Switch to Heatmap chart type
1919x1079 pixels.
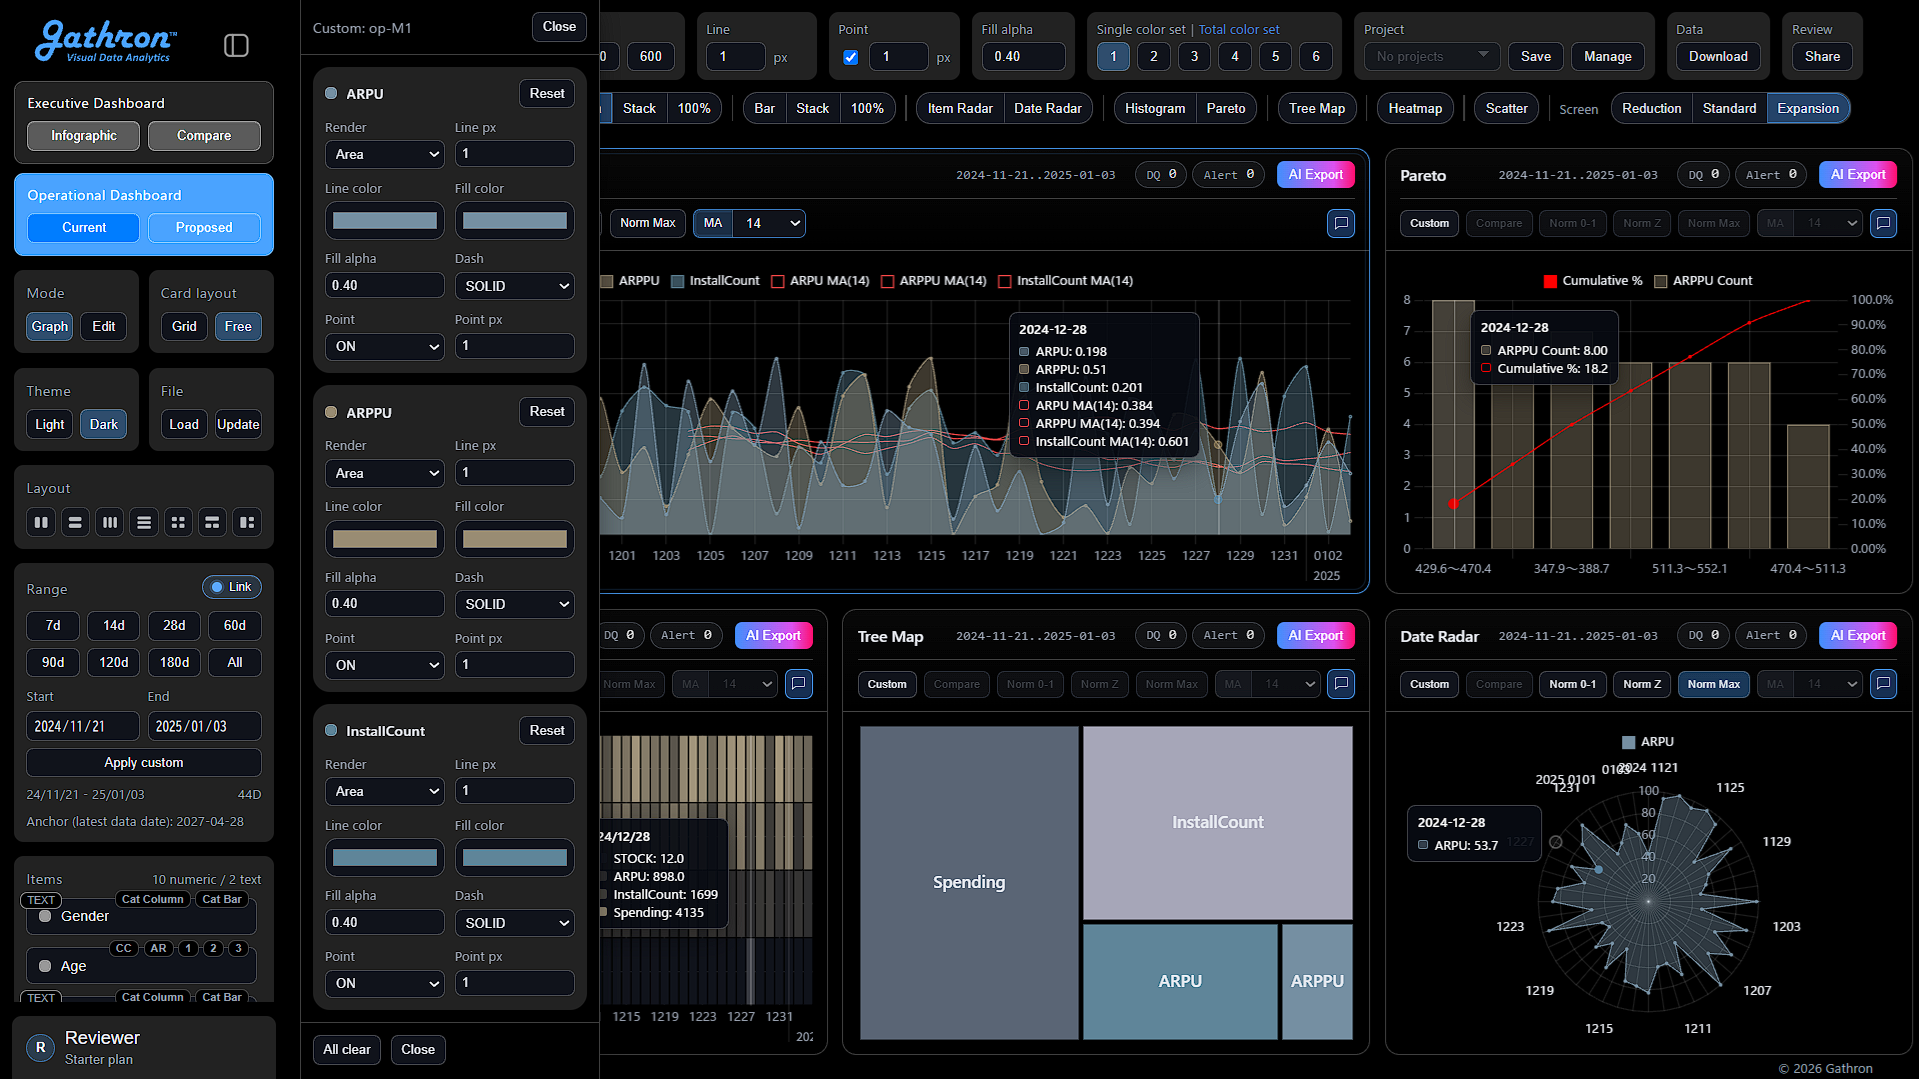tap(1414, 108)
